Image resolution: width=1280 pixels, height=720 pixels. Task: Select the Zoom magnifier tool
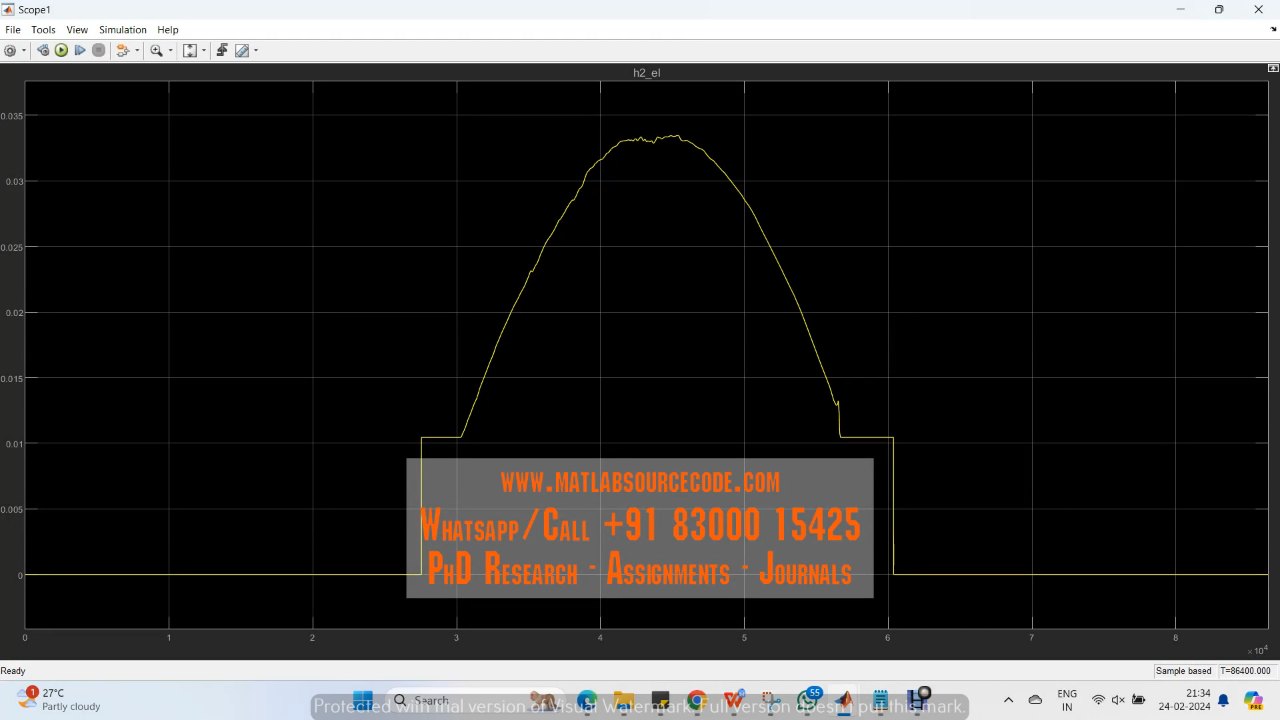point(156,50)
